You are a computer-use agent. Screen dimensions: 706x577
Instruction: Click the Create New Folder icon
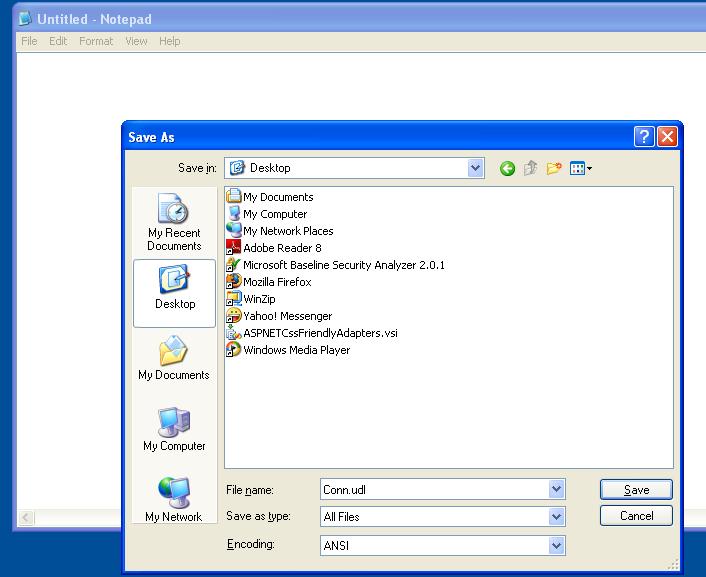pos(554,168)
